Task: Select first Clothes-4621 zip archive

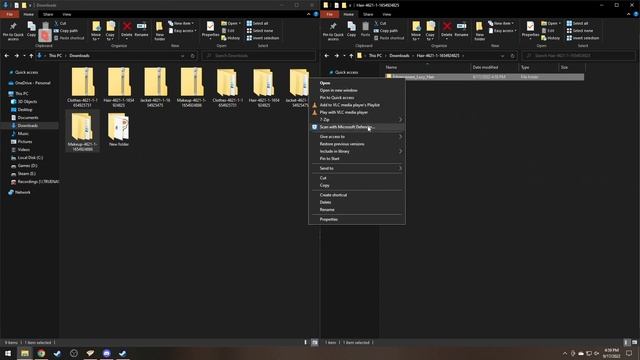Action: coord(82,87)
